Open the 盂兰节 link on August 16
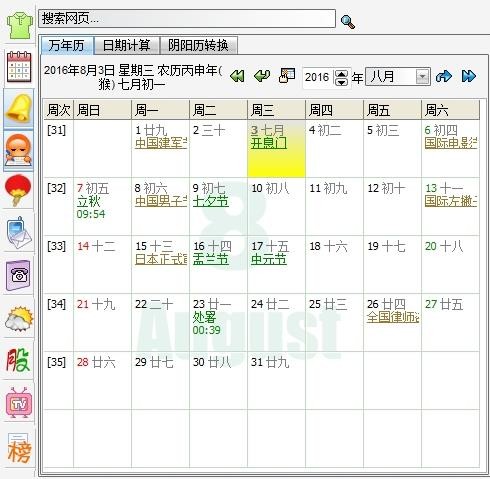This screenshot has width=490, height=479. 211,259
